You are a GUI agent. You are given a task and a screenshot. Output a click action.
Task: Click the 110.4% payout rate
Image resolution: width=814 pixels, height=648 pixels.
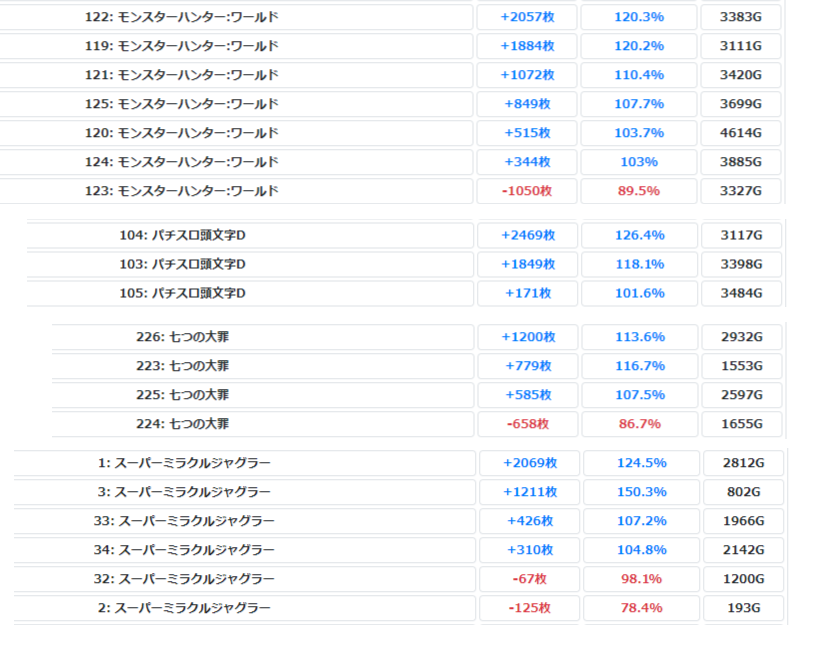tap(639, 75)
